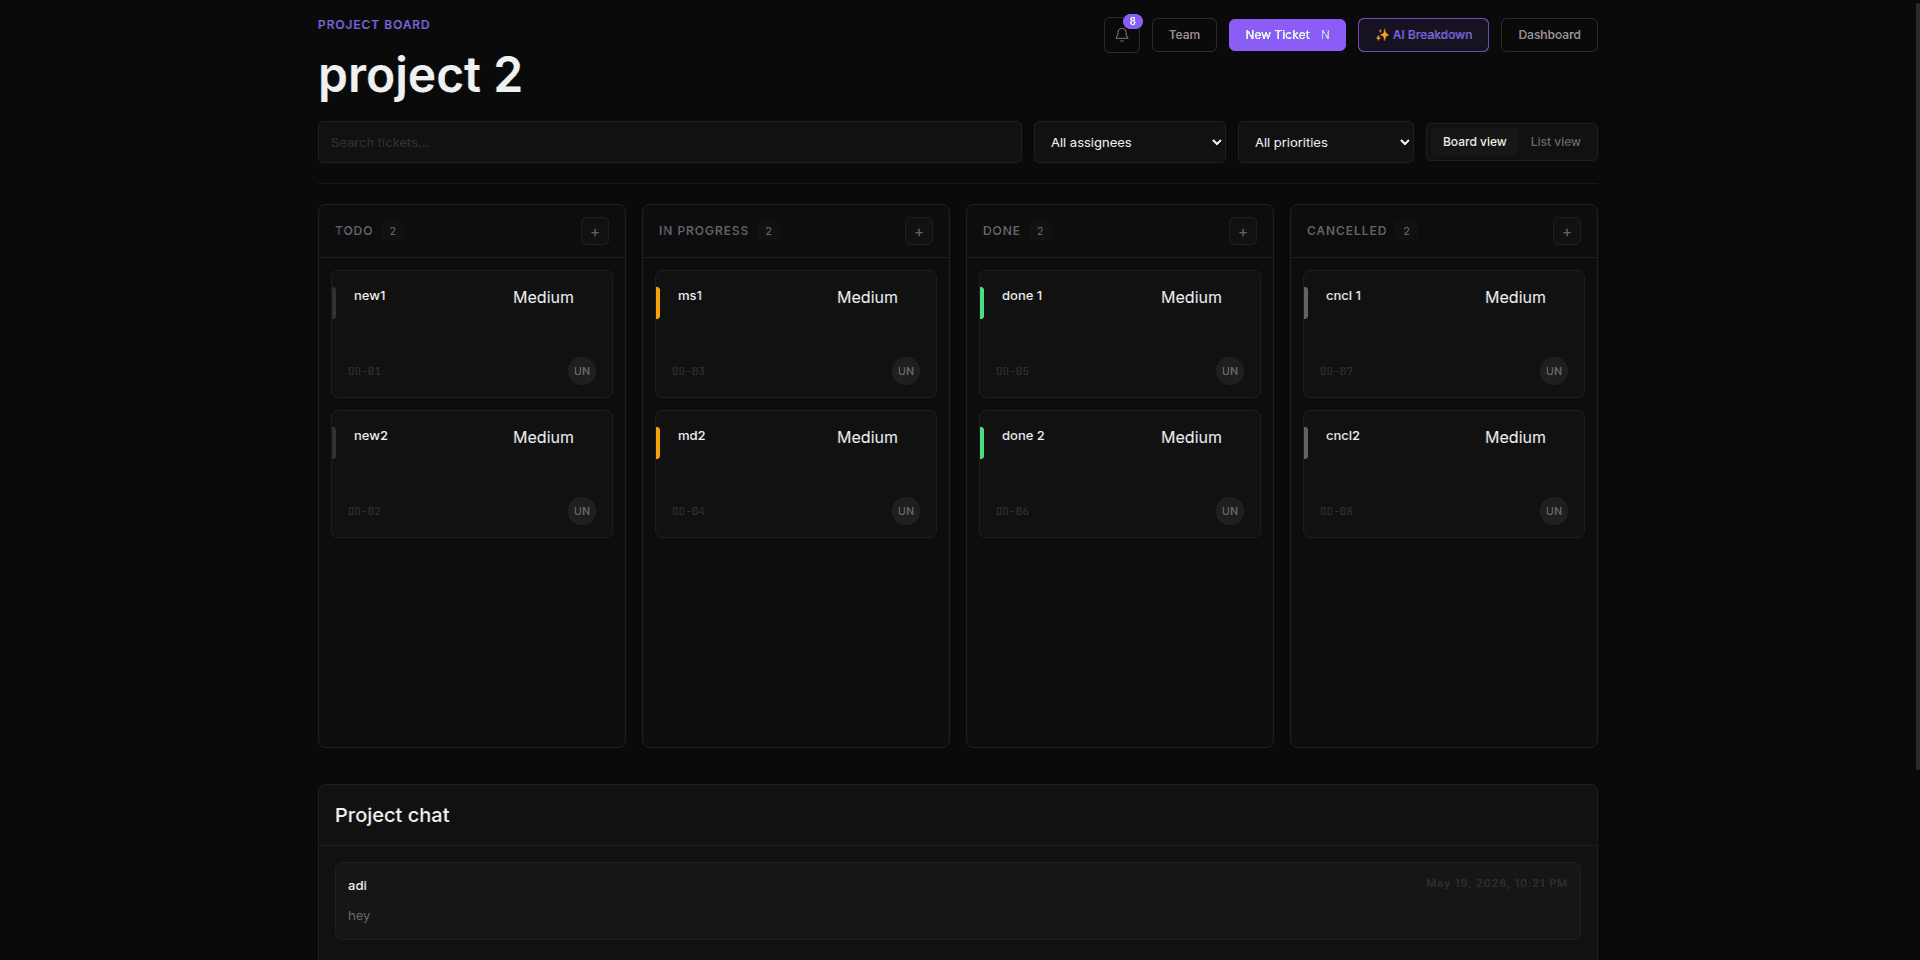Click the Medium priority label on md2

click(867, 438)
